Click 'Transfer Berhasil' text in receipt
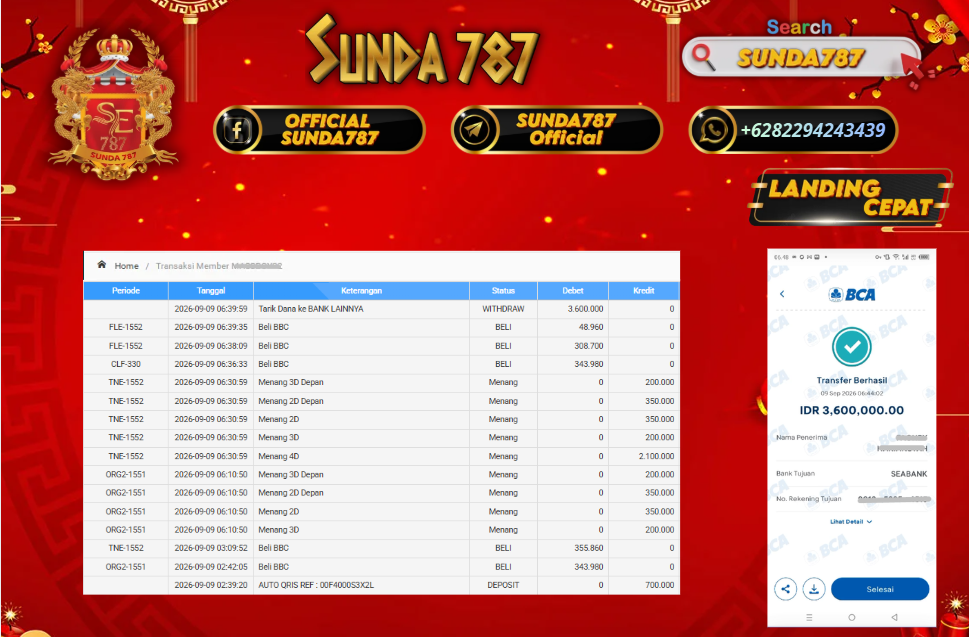Viewport: 969px width, 637px height. point(852,381)
